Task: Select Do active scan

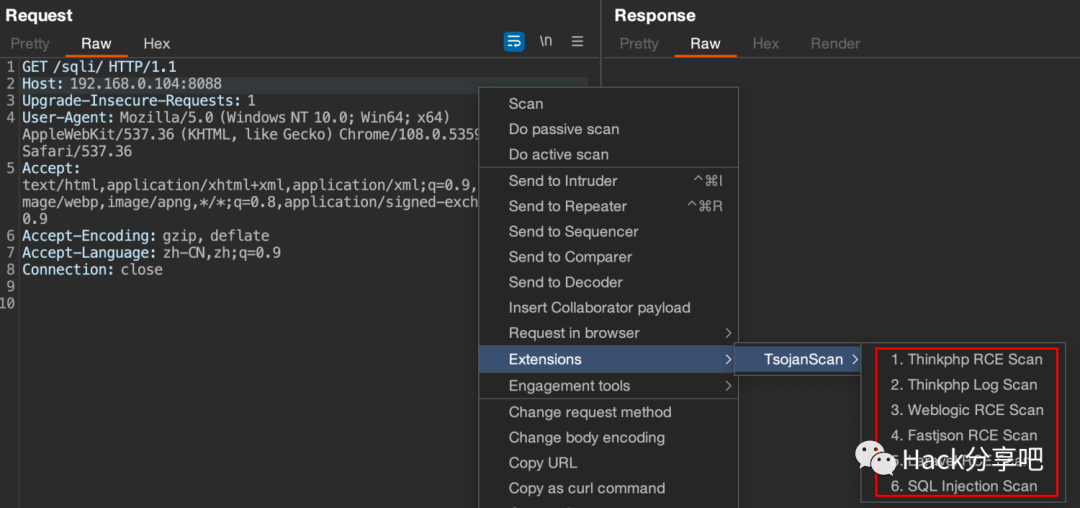Action: [558, 155]
